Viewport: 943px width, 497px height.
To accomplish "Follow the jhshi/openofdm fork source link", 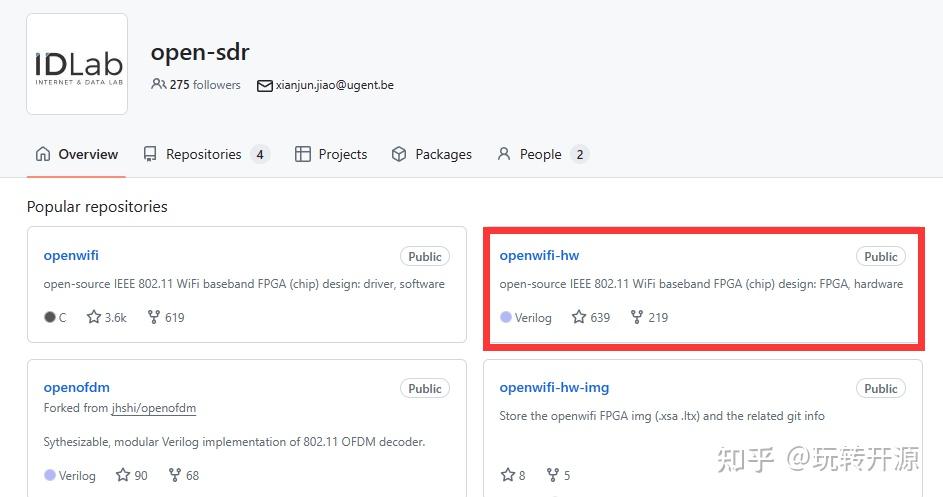I will pos(154,408).
